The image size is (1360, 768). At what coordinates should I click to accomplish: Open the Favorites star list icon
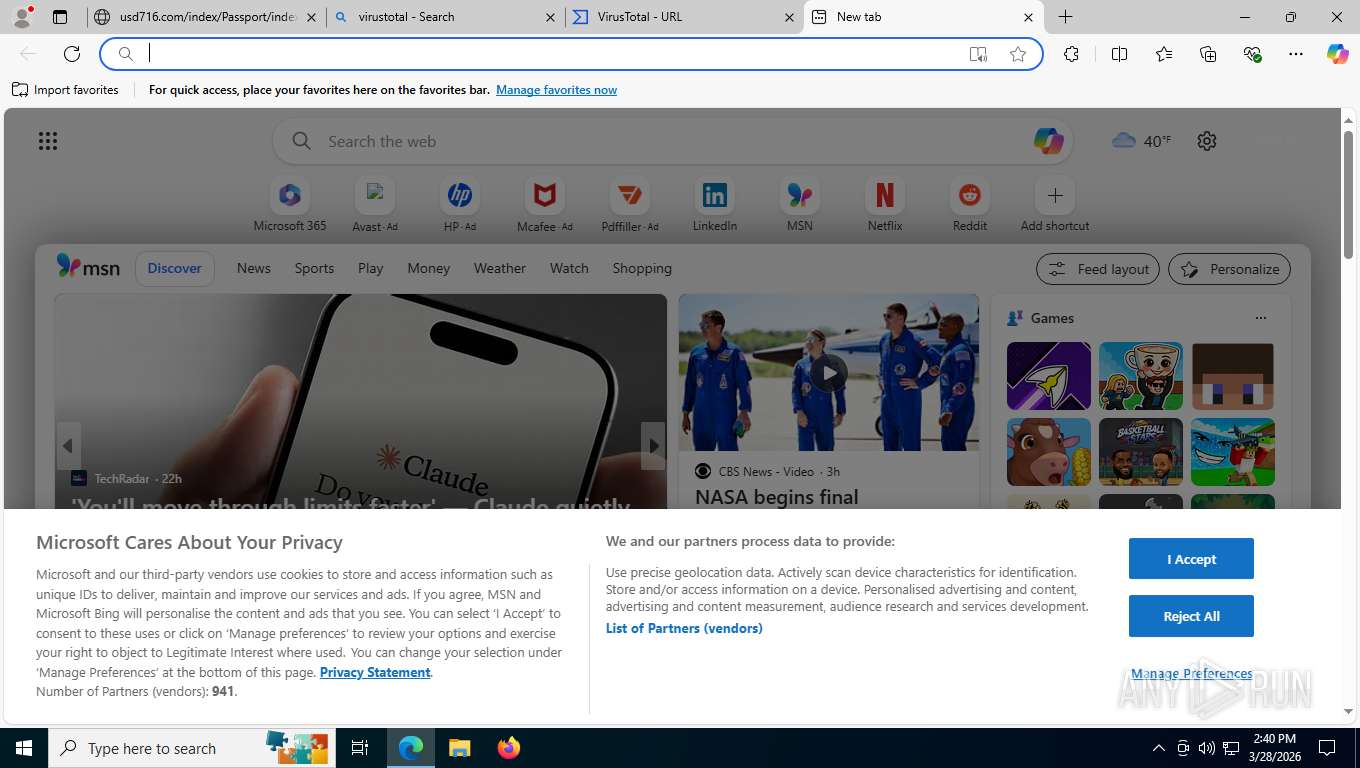(x=1164, y=54)
